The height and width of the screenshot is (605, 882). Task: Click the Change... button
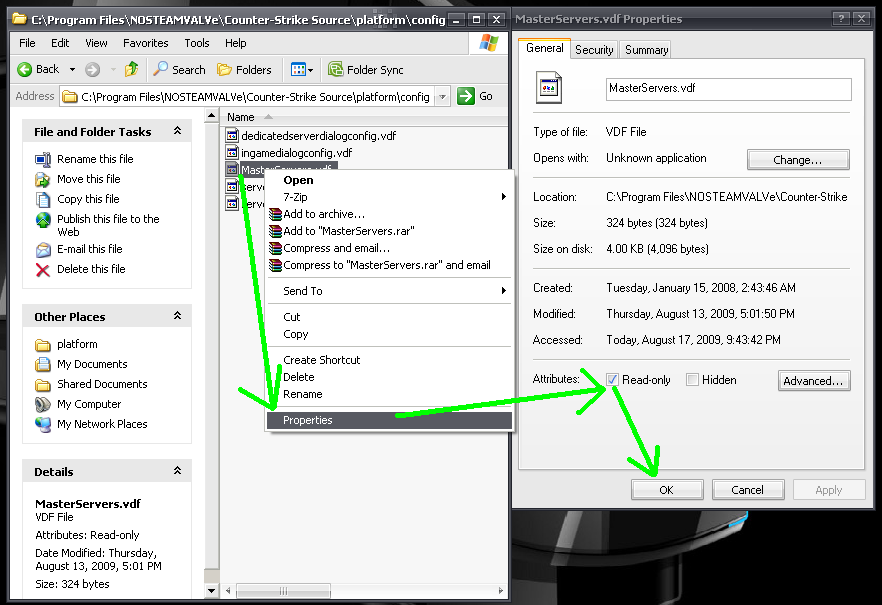[x=797, y=160]
